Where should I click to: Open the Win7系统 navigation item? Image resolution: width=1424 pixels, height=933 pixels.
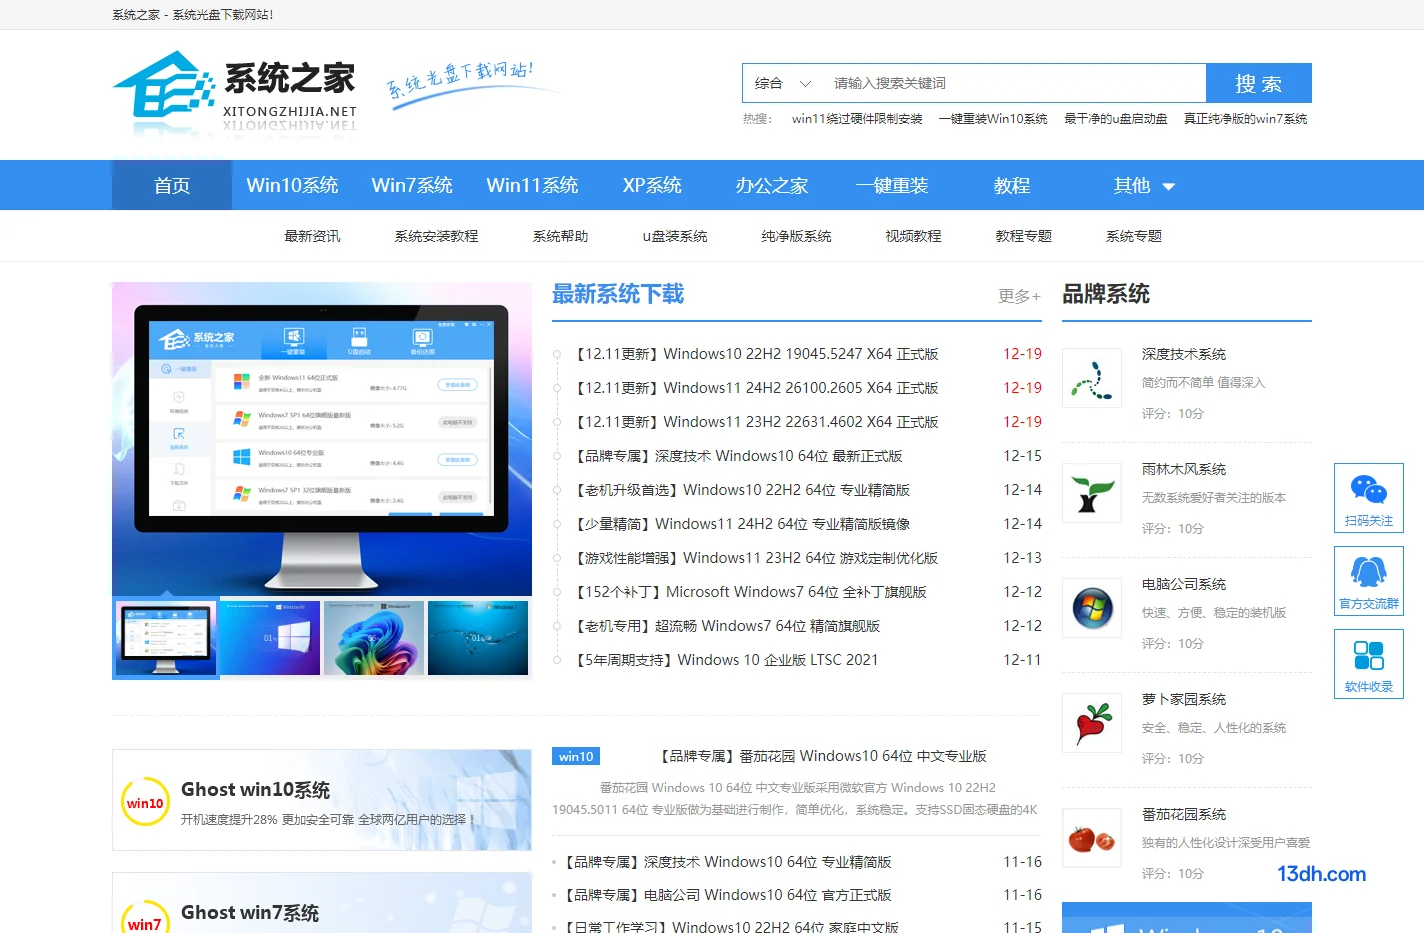coord(412,185)
